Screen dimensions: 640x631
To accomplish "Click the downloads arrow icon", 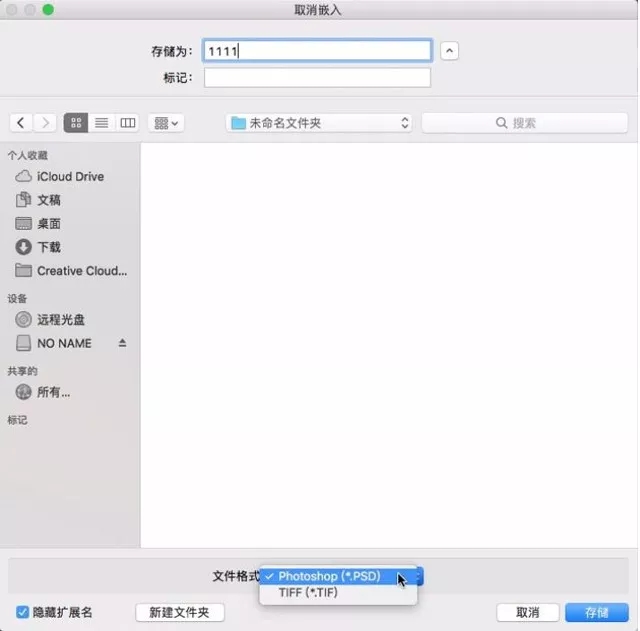I will (23, 247).
